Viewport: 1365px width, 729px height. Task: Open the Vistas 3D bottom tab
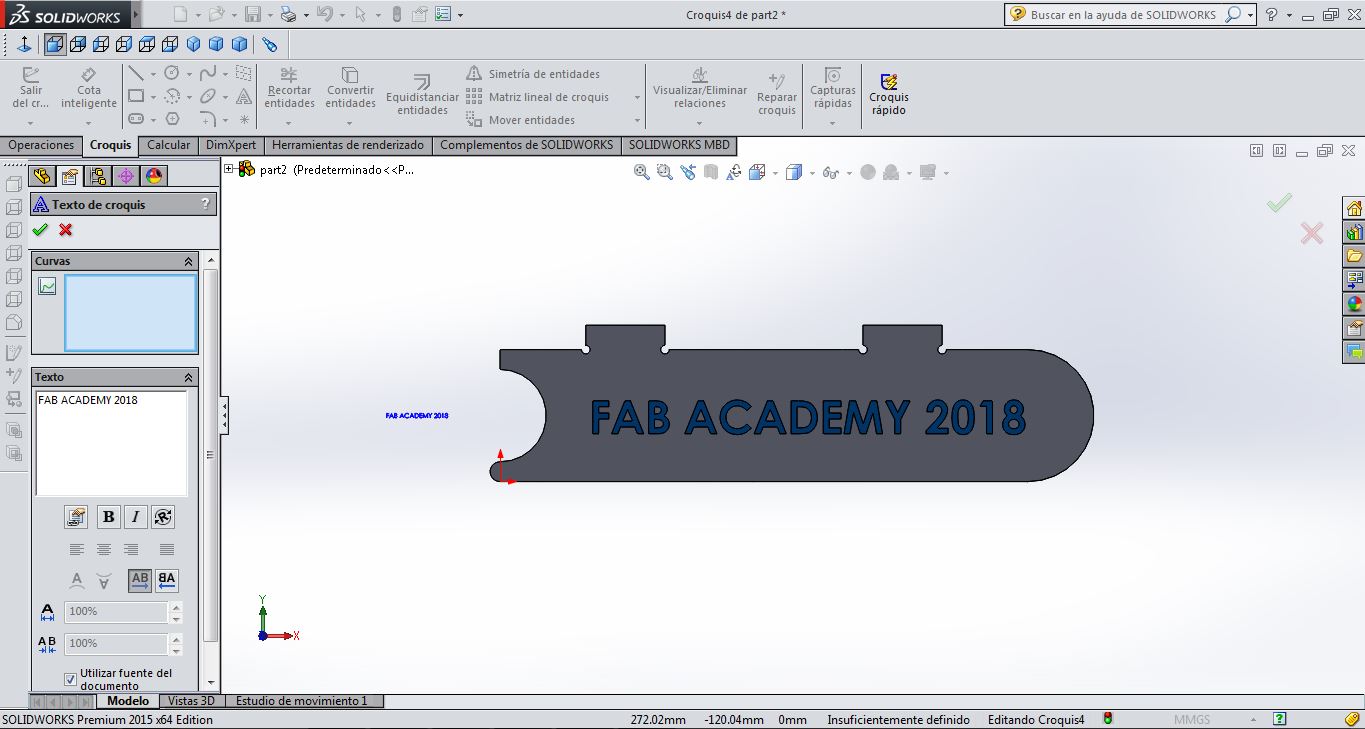[191, 701]
